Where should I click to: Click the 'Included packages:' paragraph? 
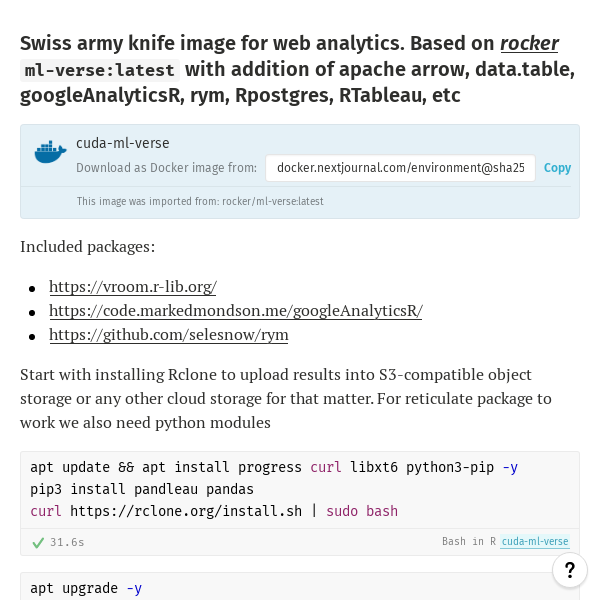click(x=88, y=247)
